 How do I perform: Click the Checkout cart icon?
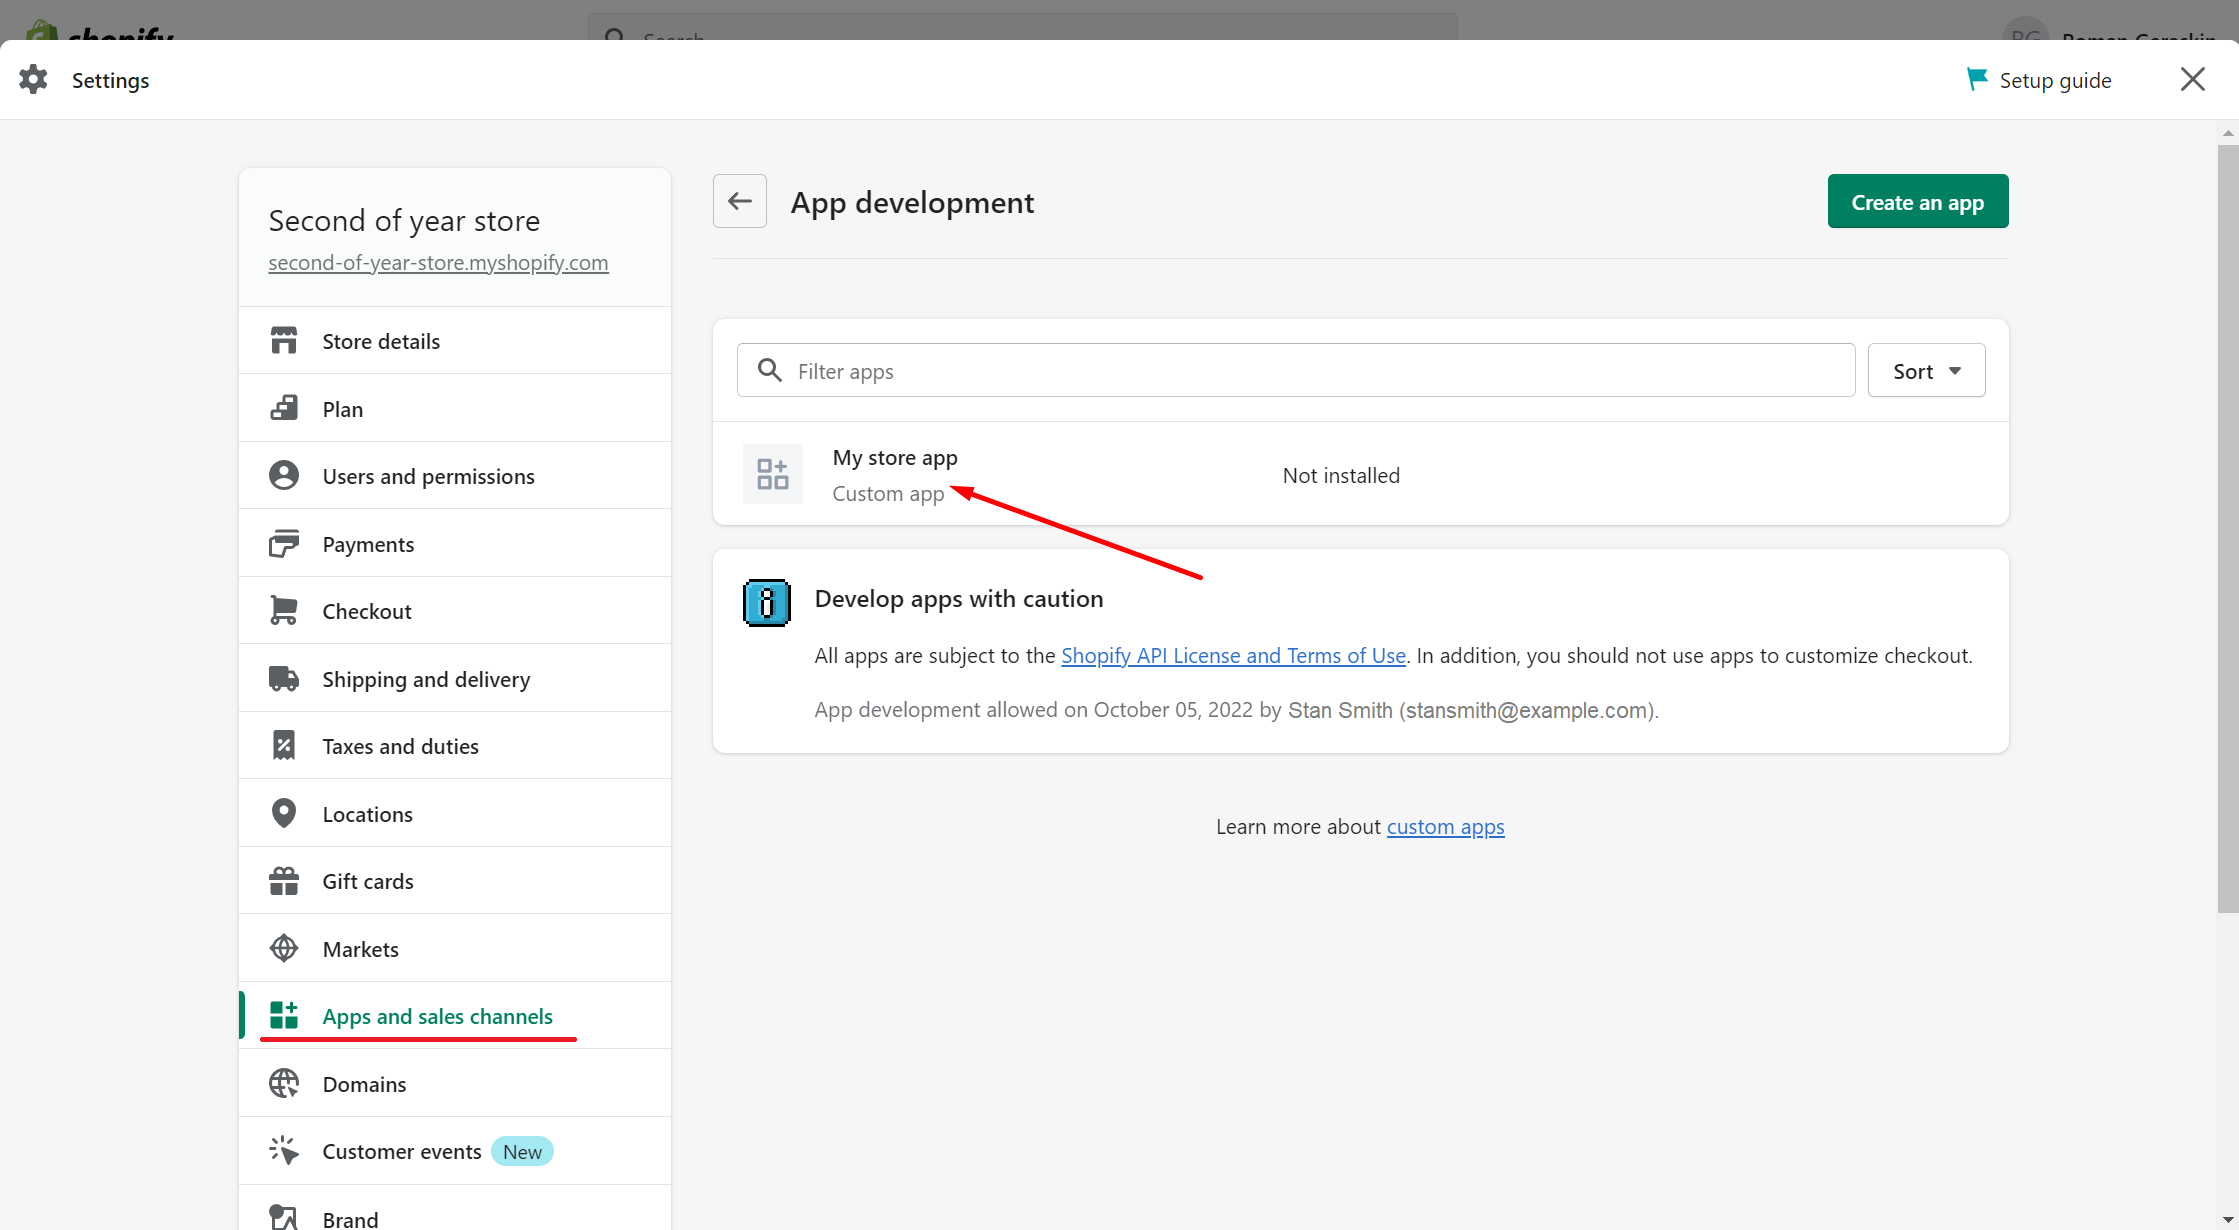[x=284, y=611]
